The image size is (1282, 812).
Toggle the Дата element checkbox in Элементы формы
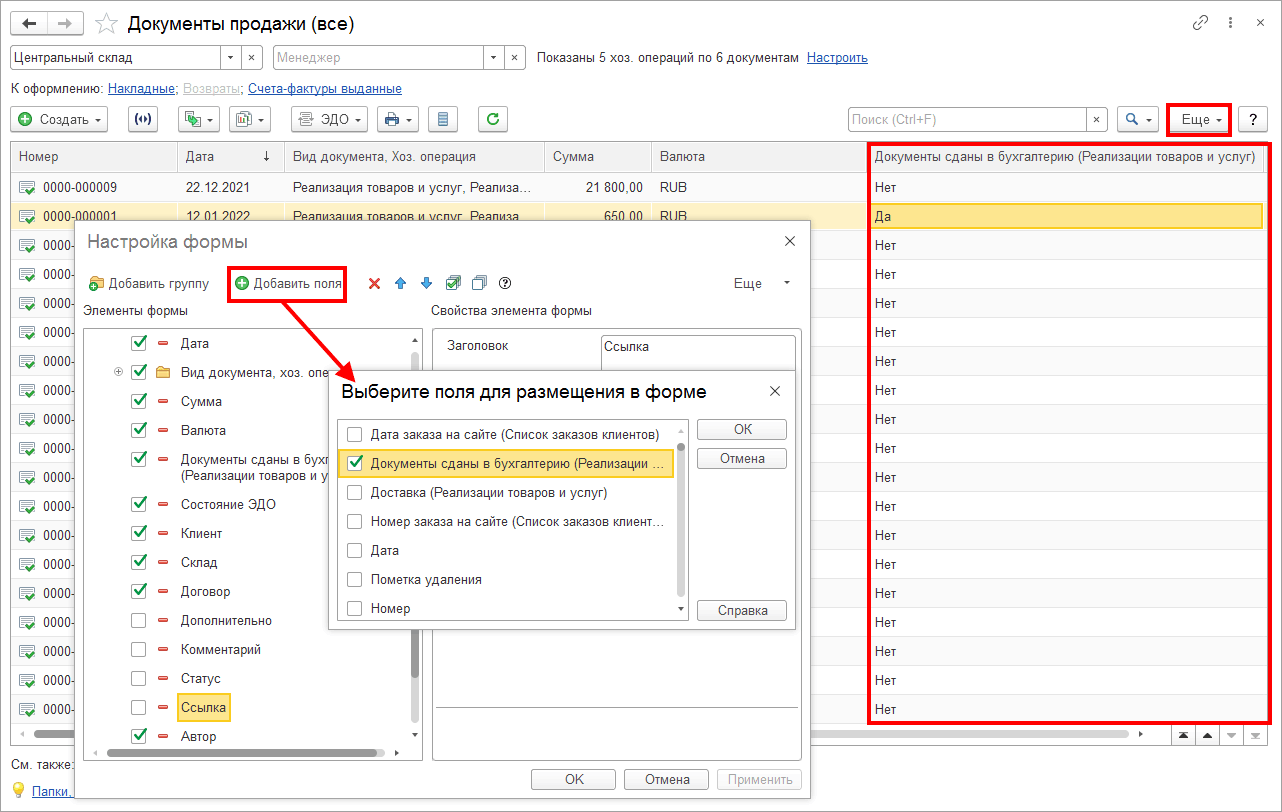tap(139, 343)
